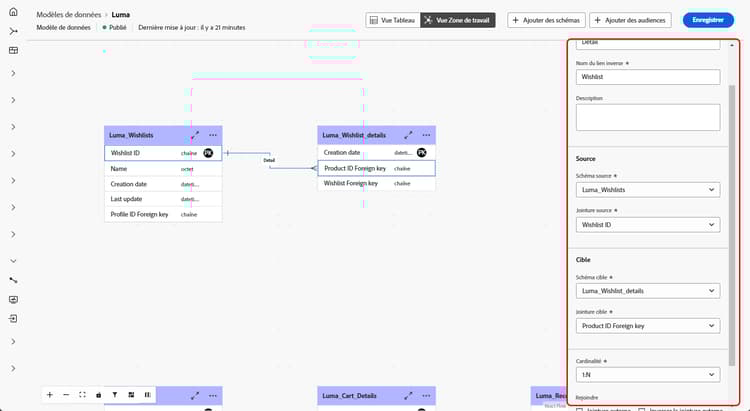This screenshot has height=411, width=750.
Task: Toggle the lock icon in the canvas toolbar
Action: tap(99, 395)
